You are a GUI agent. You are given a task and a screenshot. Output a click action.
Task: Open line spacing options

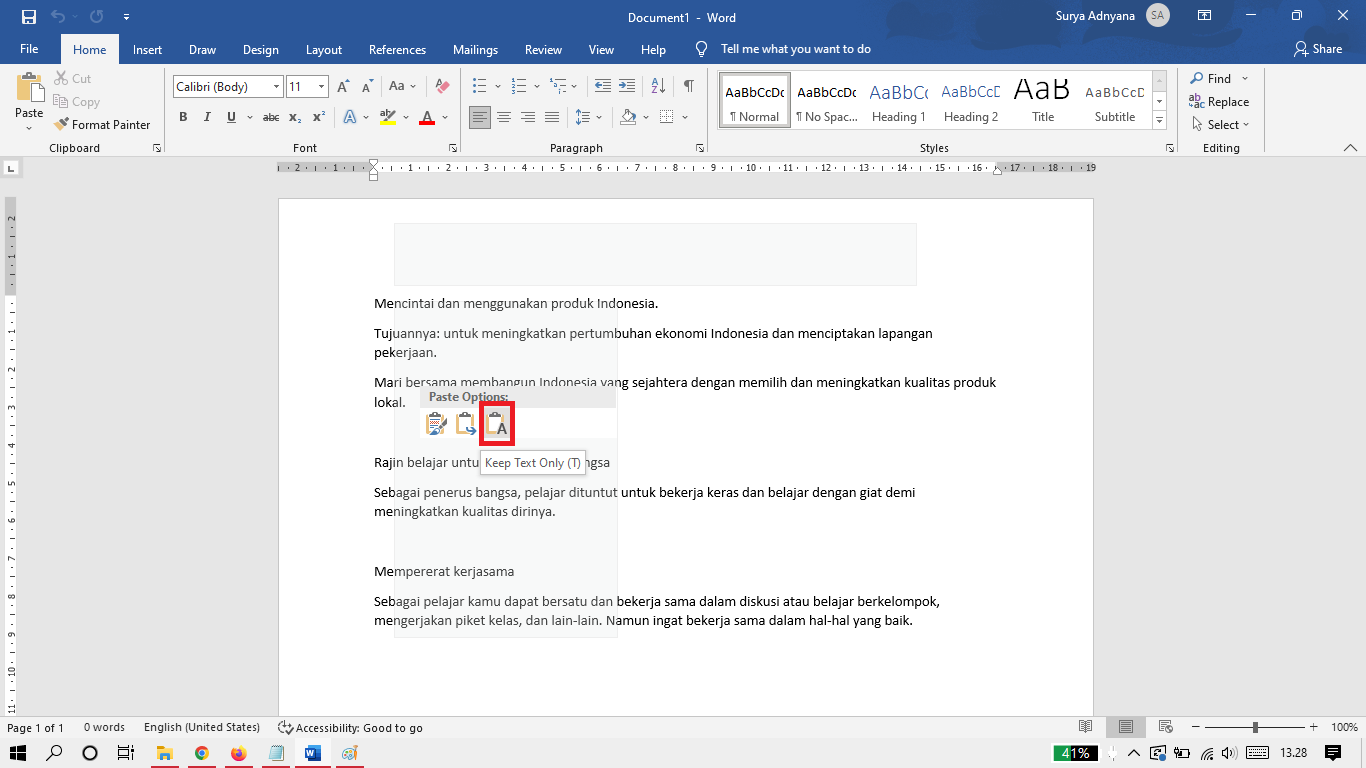(x=589, y=117)
